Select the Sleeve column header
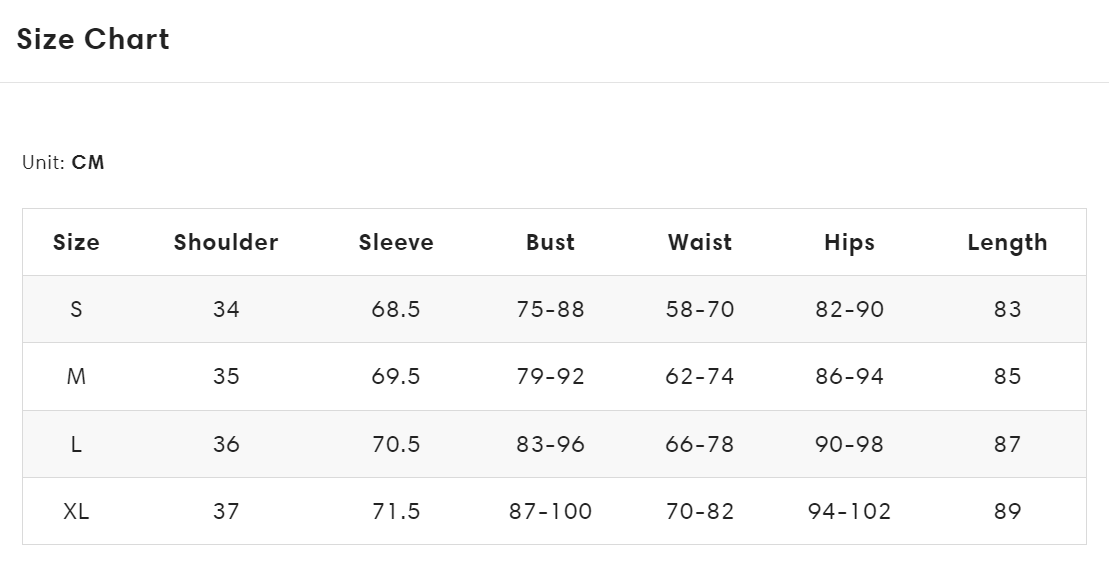The height and width of the screenshot is (566, 1109). [396, 243]
